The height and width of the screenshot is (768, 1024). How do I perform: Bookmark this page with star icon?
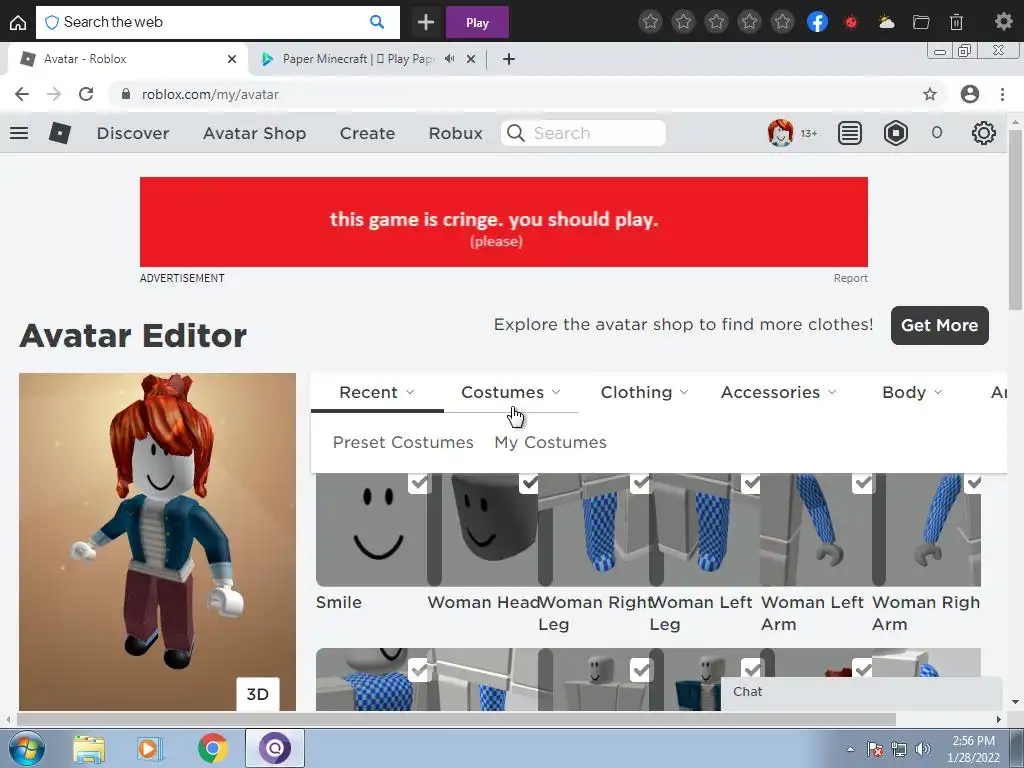coord(930,94)
